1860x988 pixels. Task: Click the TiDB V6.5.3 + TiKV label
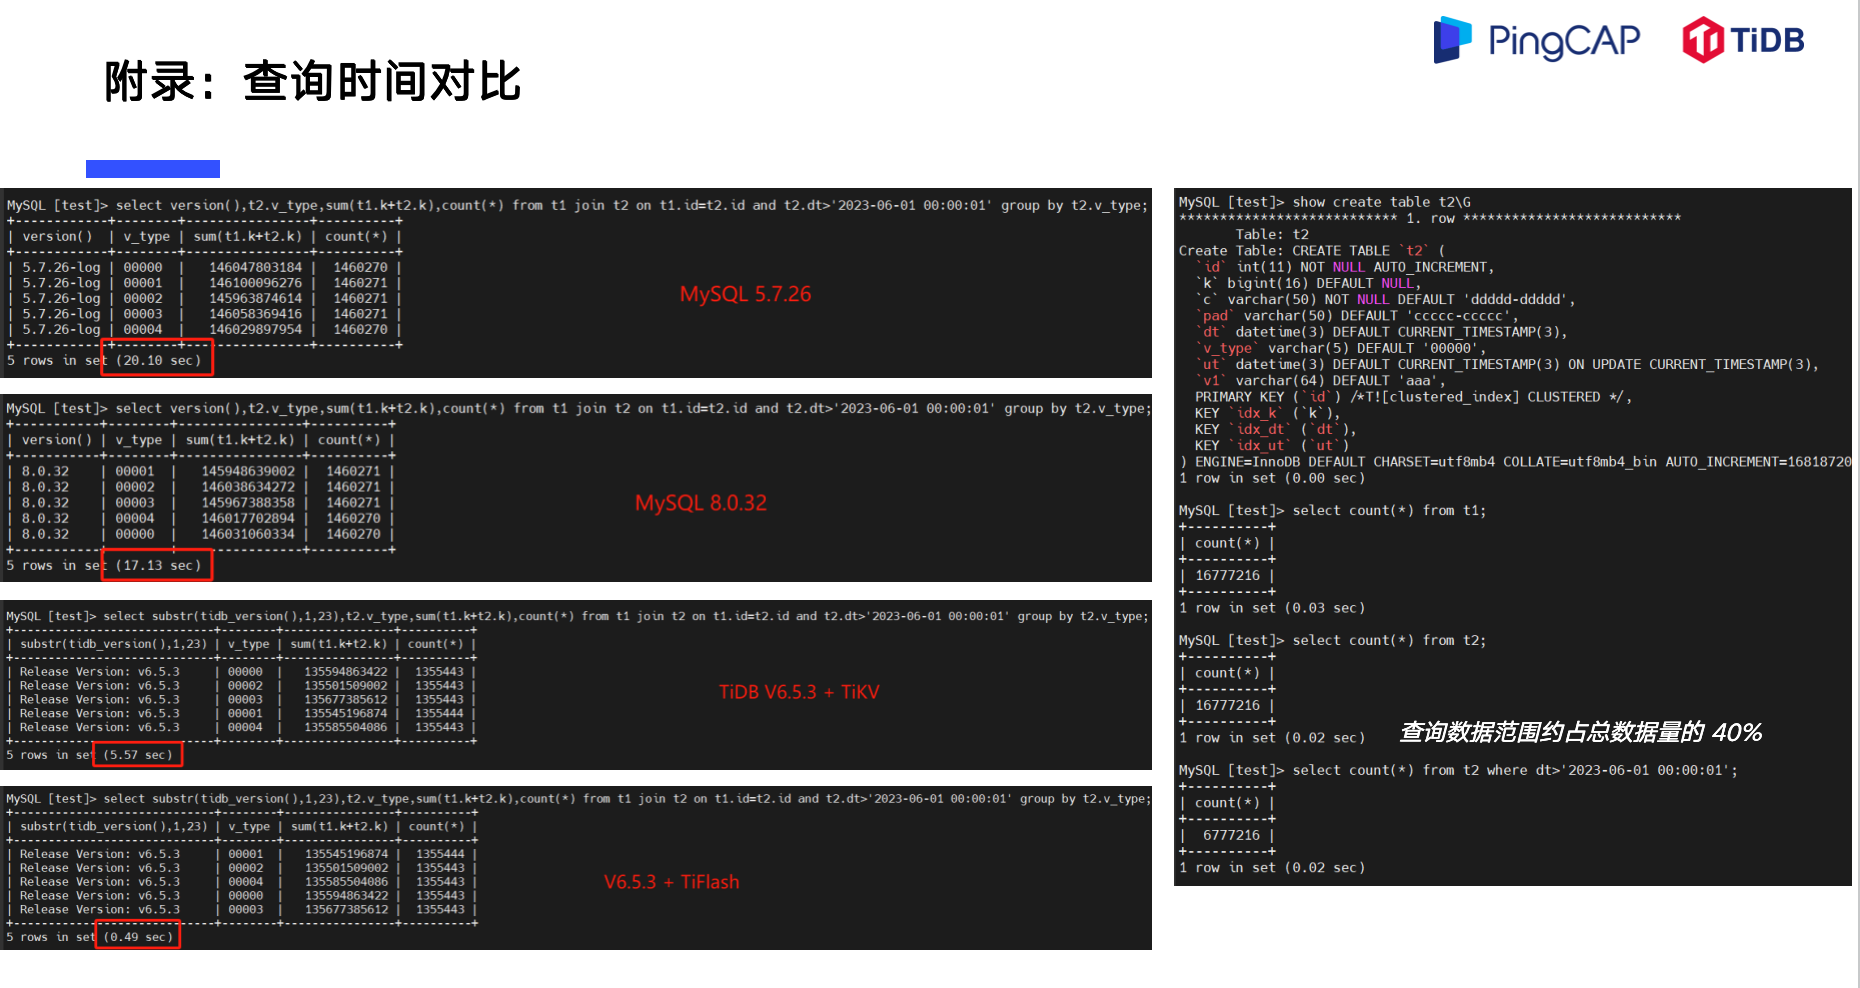(x=799, y=692)
